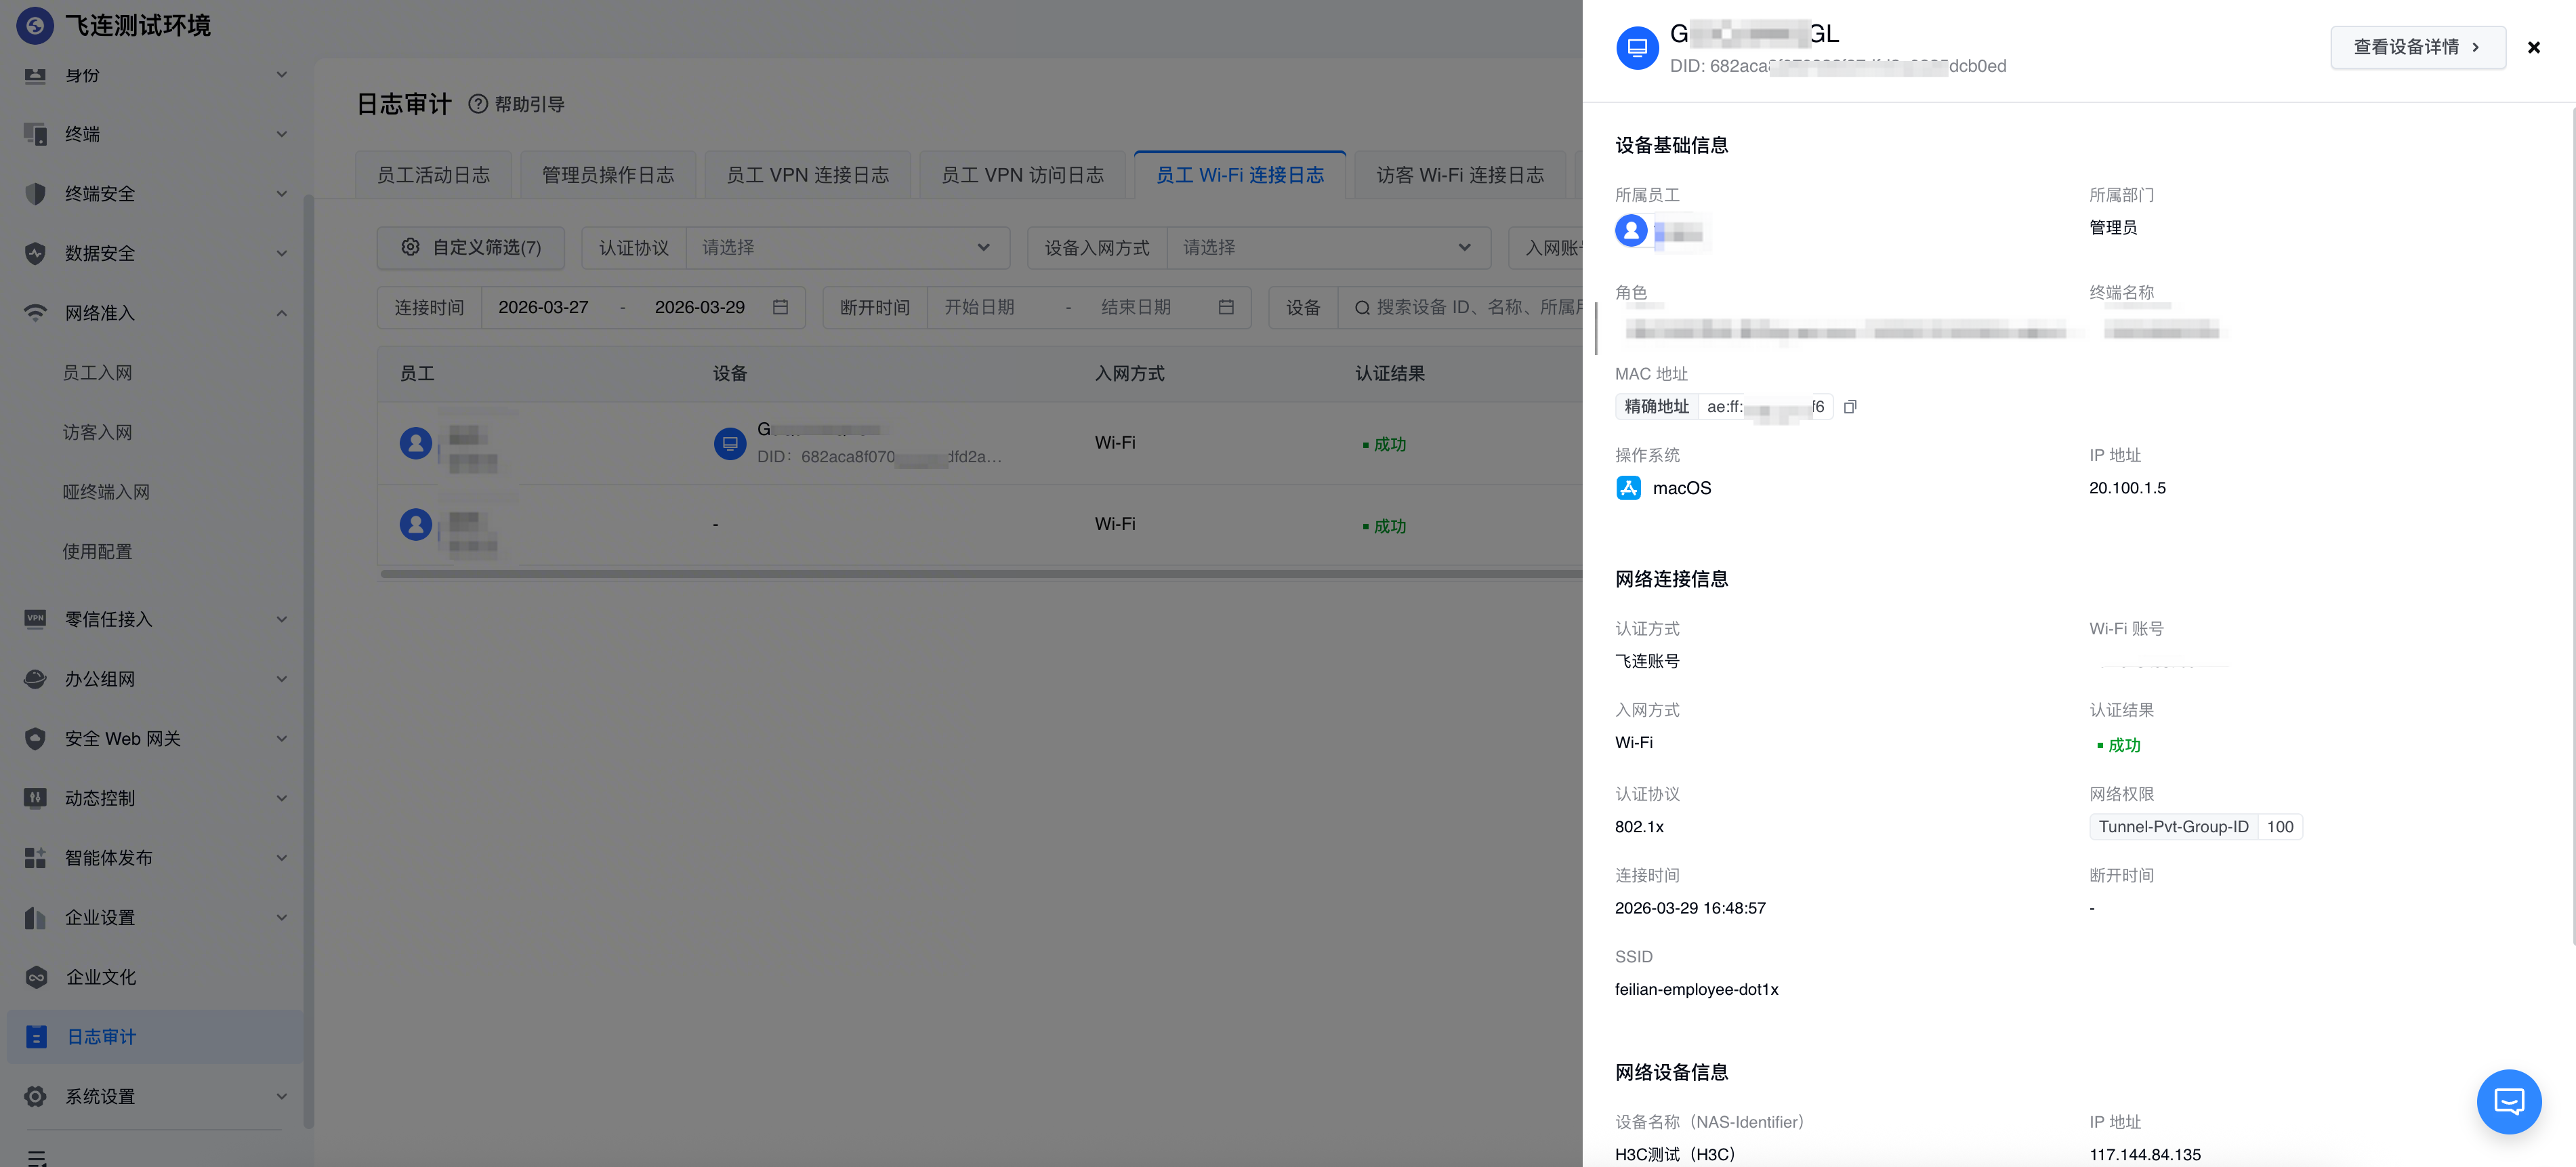Close the device detail panel
The image size is (2576, 1167).
coord(2533,47)
